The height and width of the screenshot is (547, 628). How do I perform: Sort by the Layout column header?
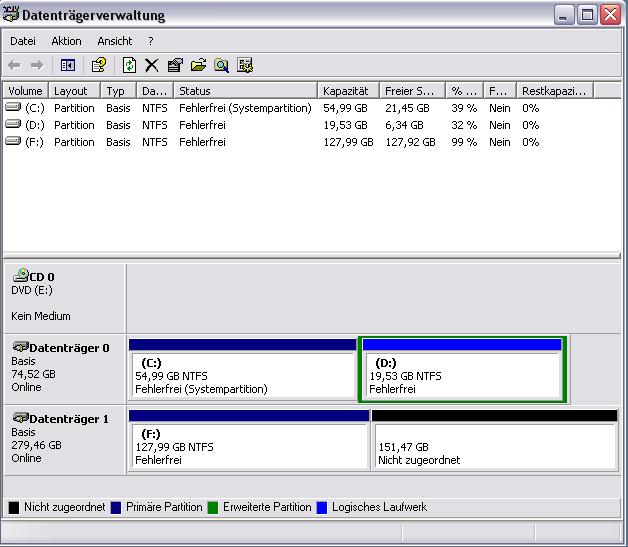[x=74, y=91]
